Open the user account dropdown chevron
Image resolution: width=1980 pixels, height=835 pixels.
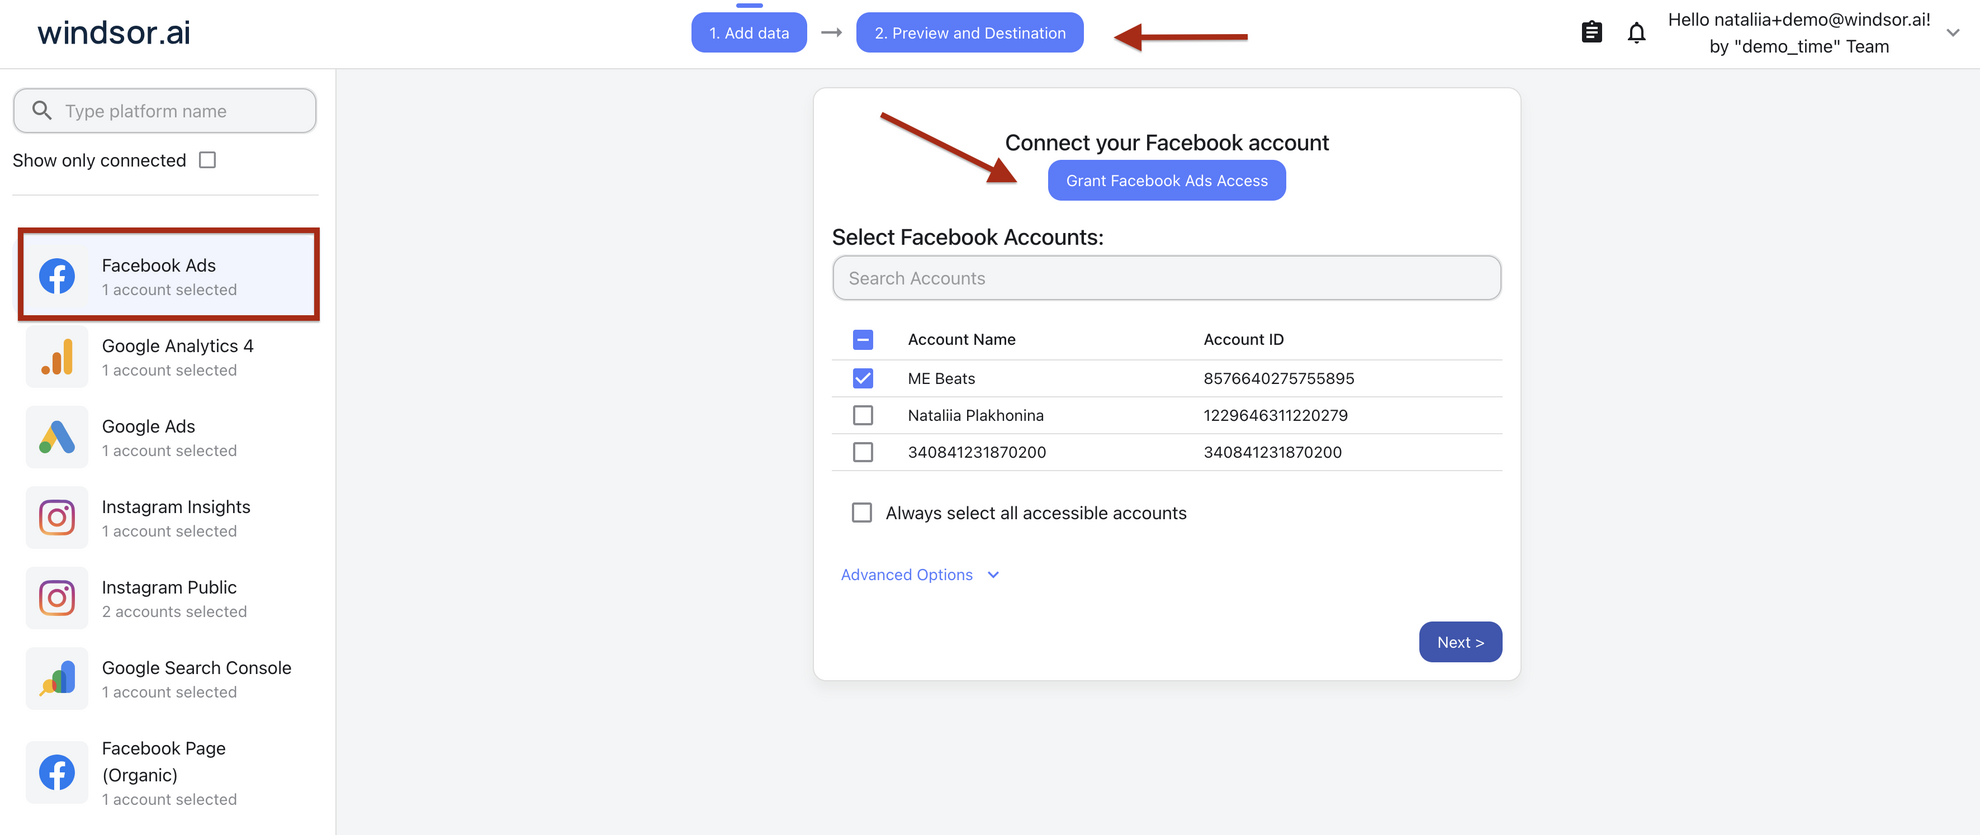pos(1953,33)
